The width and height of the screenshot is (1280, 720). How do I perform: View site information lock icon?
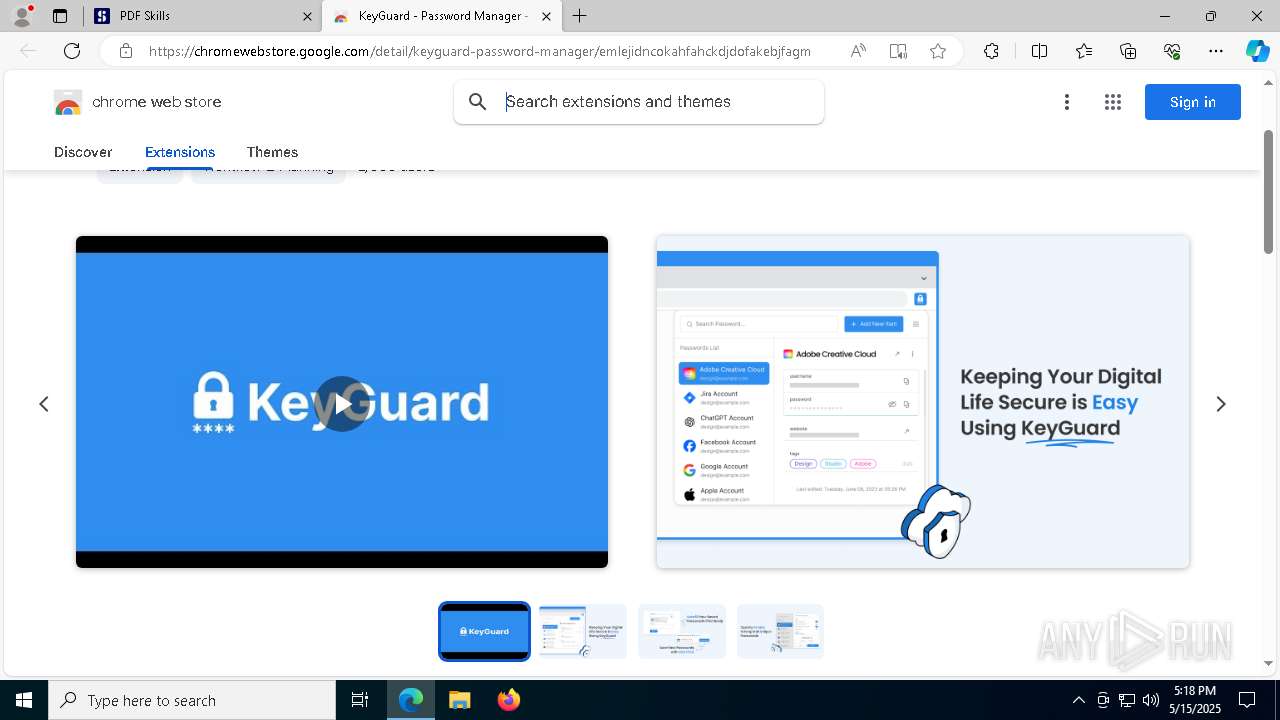click(x=126, y=51)
